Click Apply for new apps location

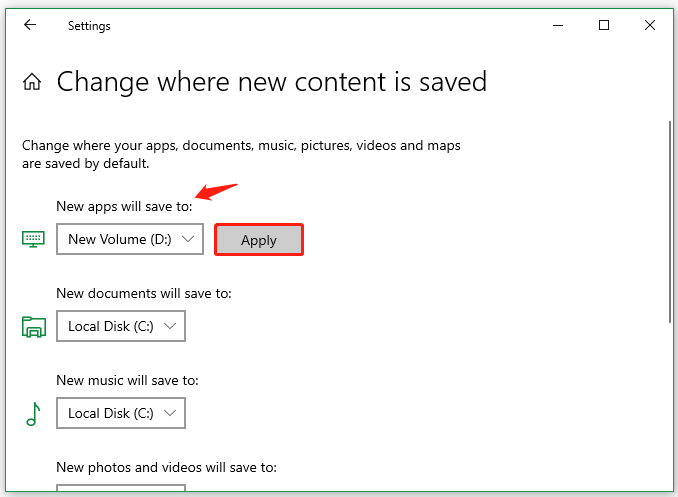259,240
